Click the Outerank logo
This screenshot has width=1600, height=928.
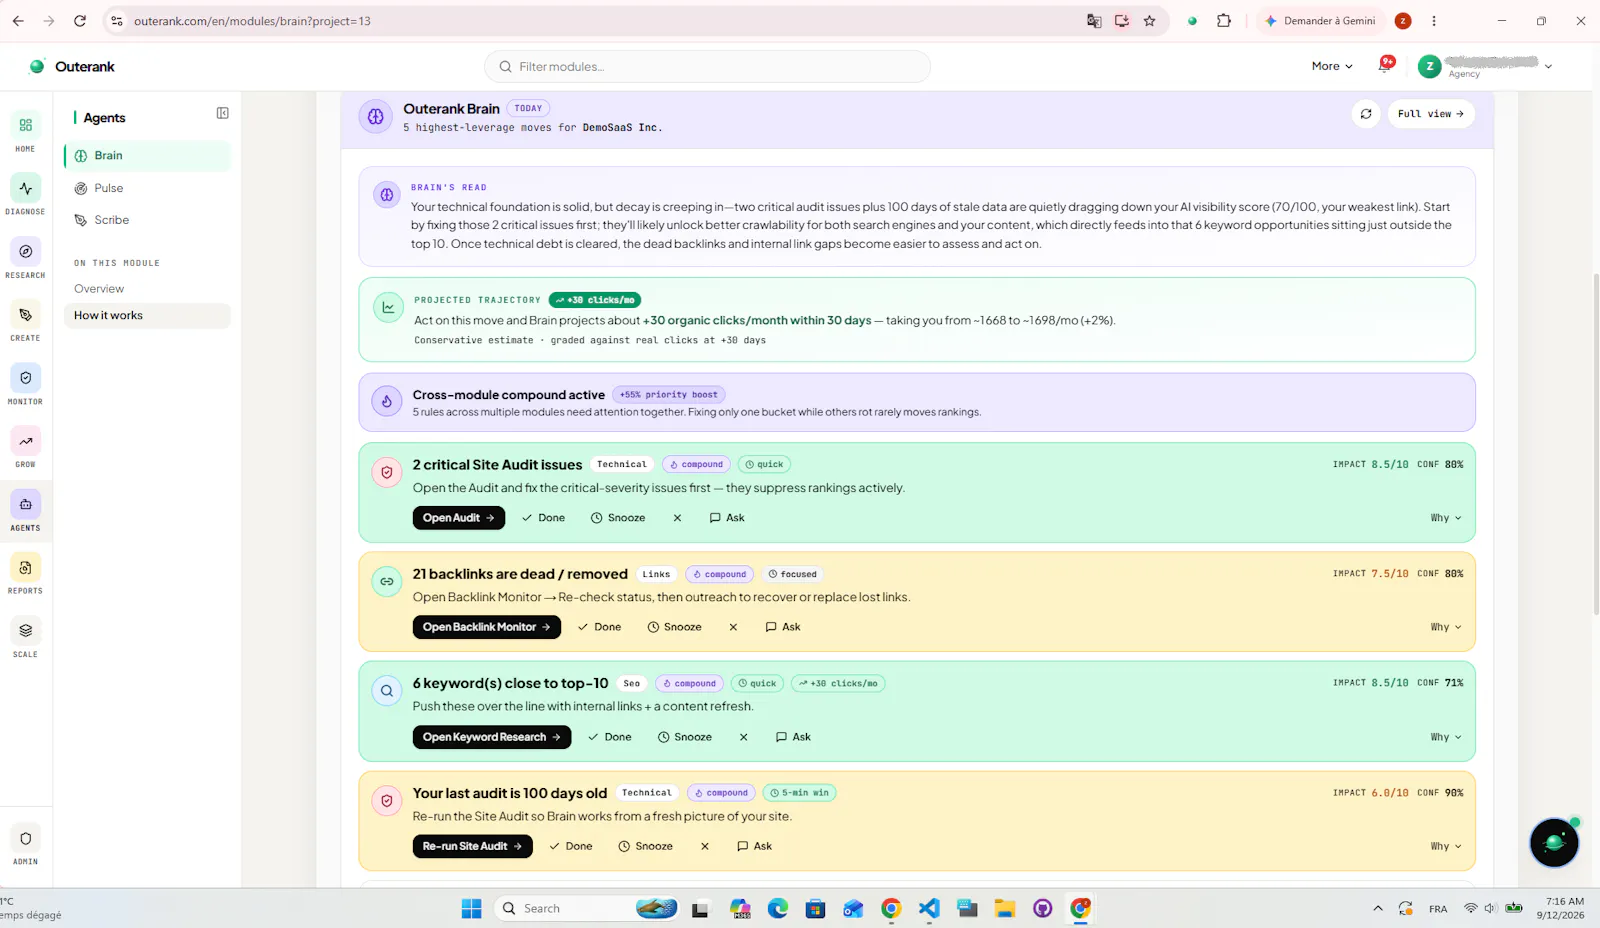click(x=72, y=66)
